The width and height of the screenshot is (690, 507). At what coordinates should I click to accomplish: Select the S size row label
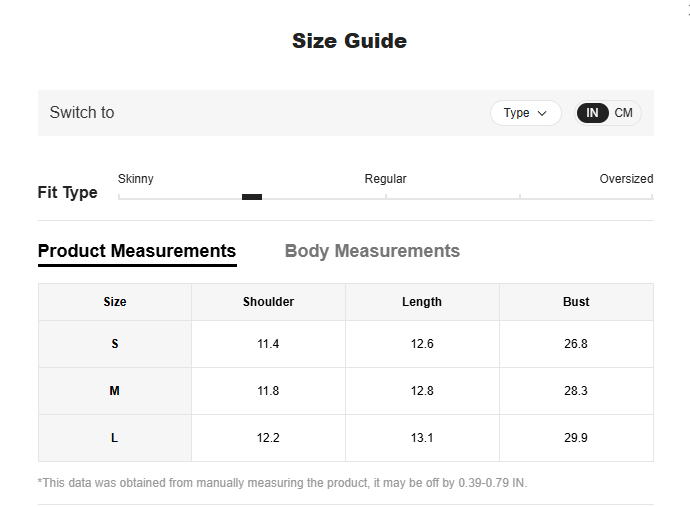pyautogui.click(x=115, y=344)
